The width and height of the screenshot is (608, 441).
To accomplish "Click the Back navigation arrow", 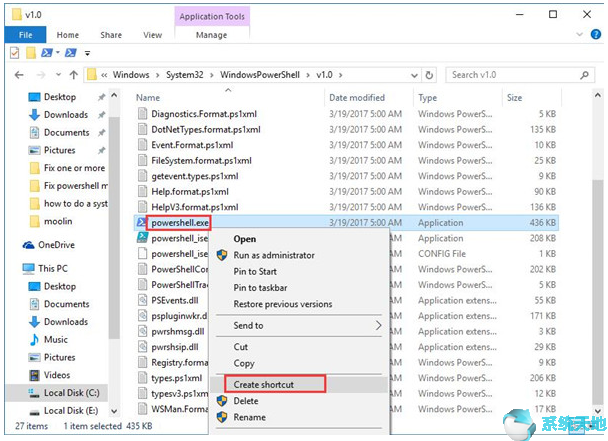I will [19, 75].
